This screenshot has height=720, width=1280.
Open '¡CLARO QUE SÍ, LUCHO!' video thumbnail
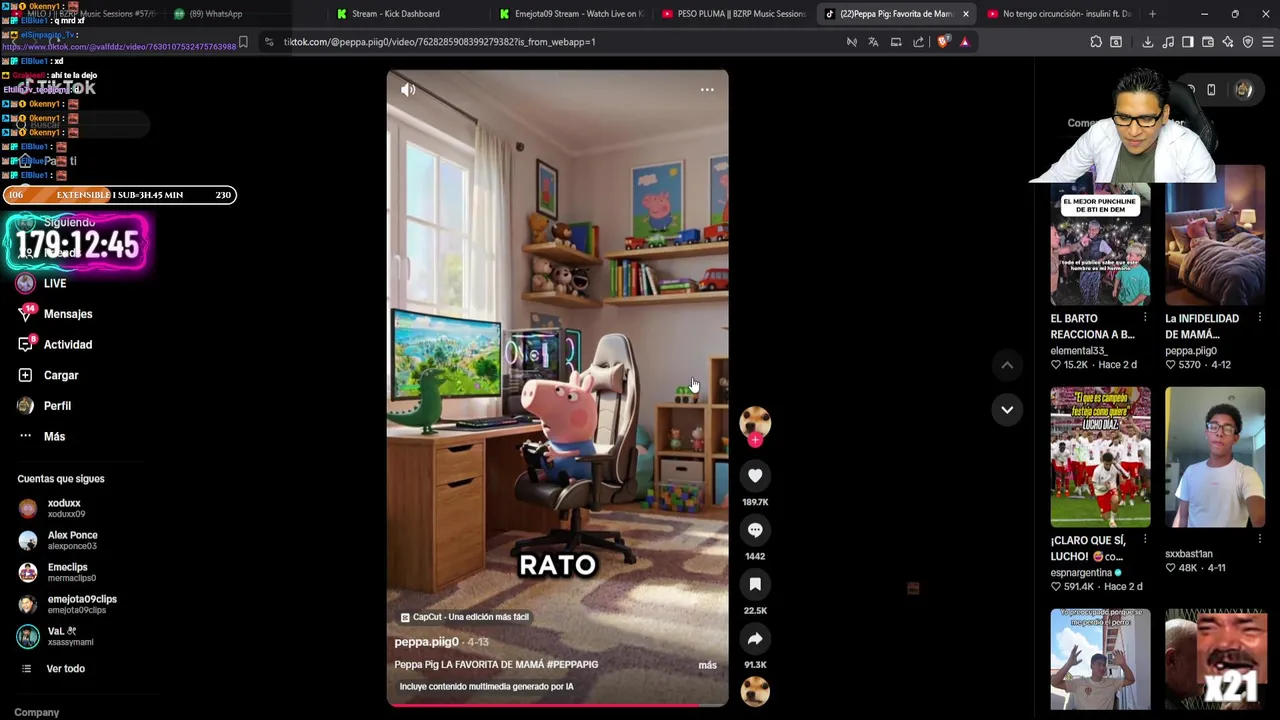tap(1100, 457)
